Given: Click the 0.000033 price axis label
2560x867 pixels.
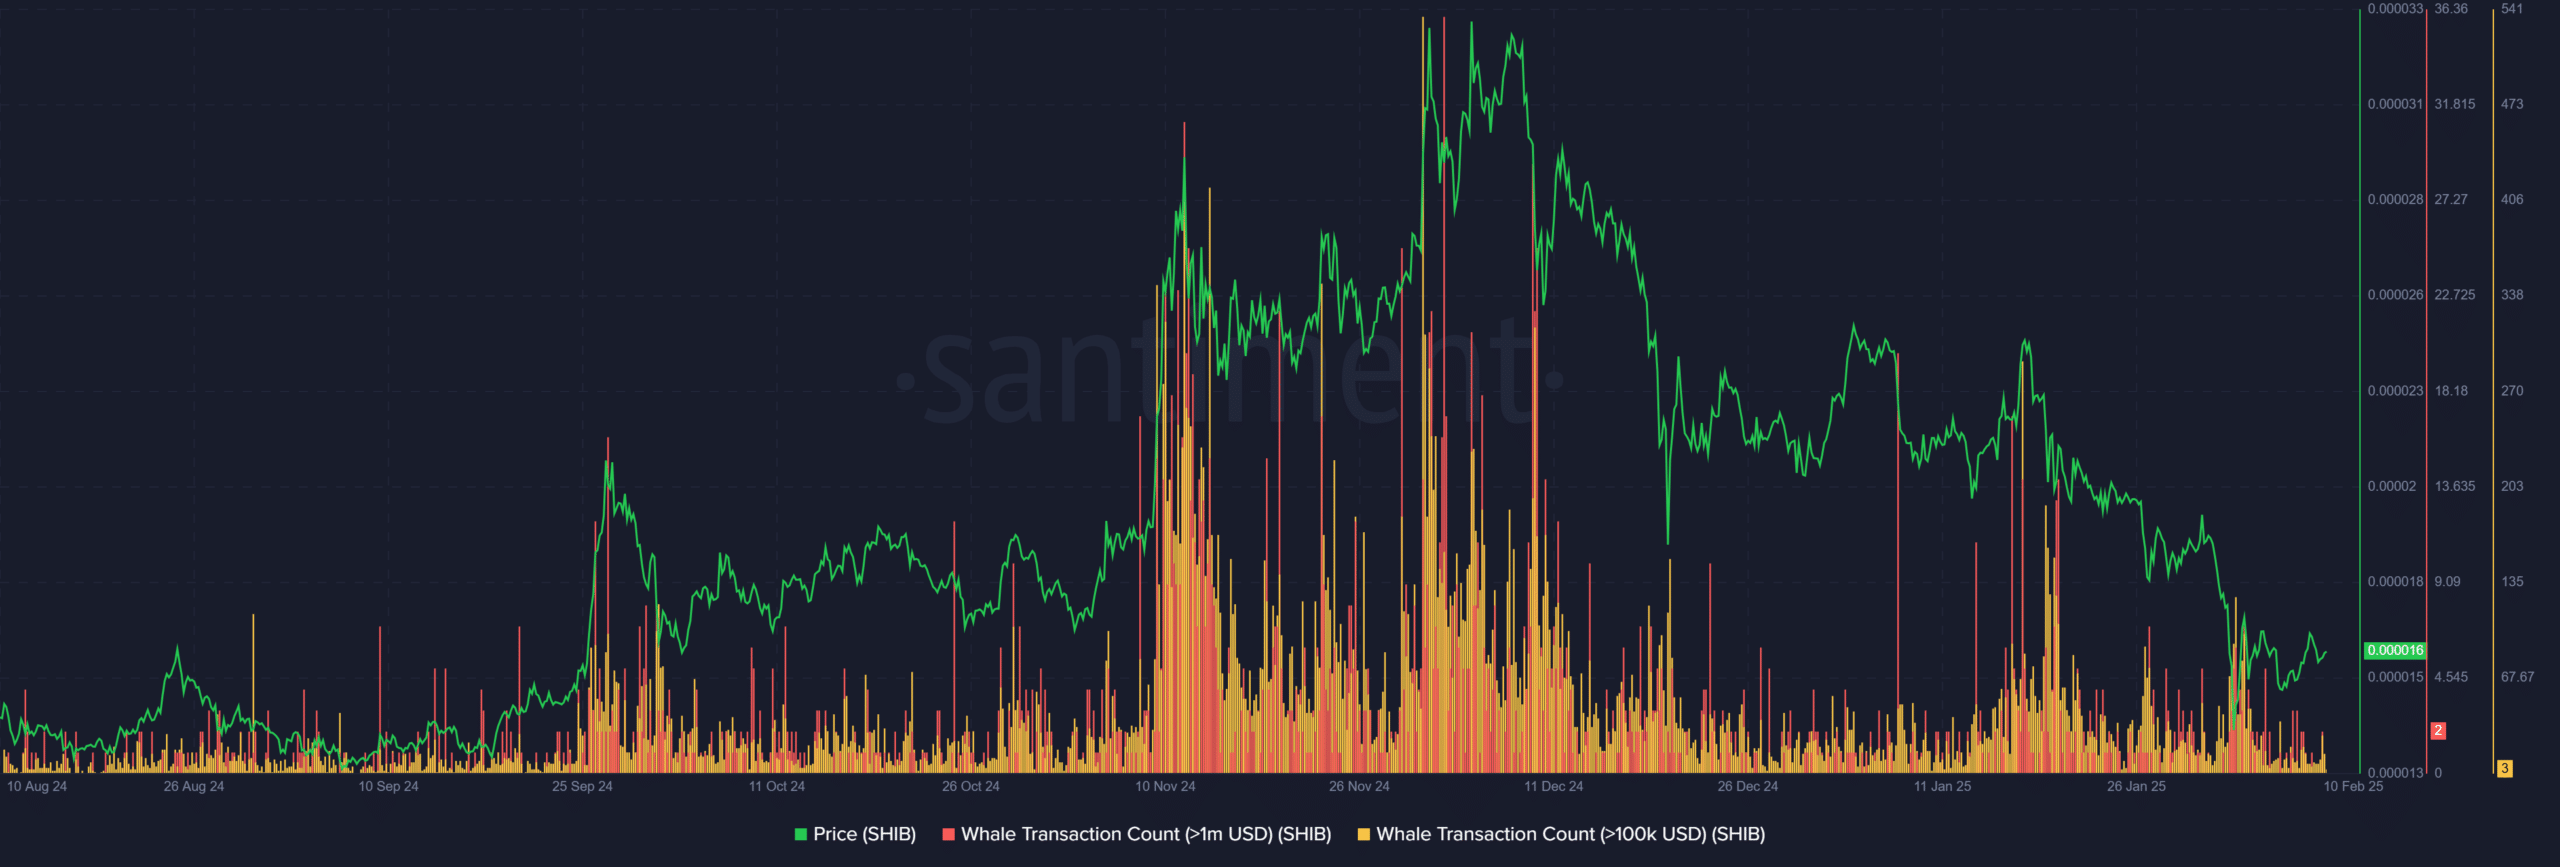Looking at the screenshot, I should tap(2395, 9).
